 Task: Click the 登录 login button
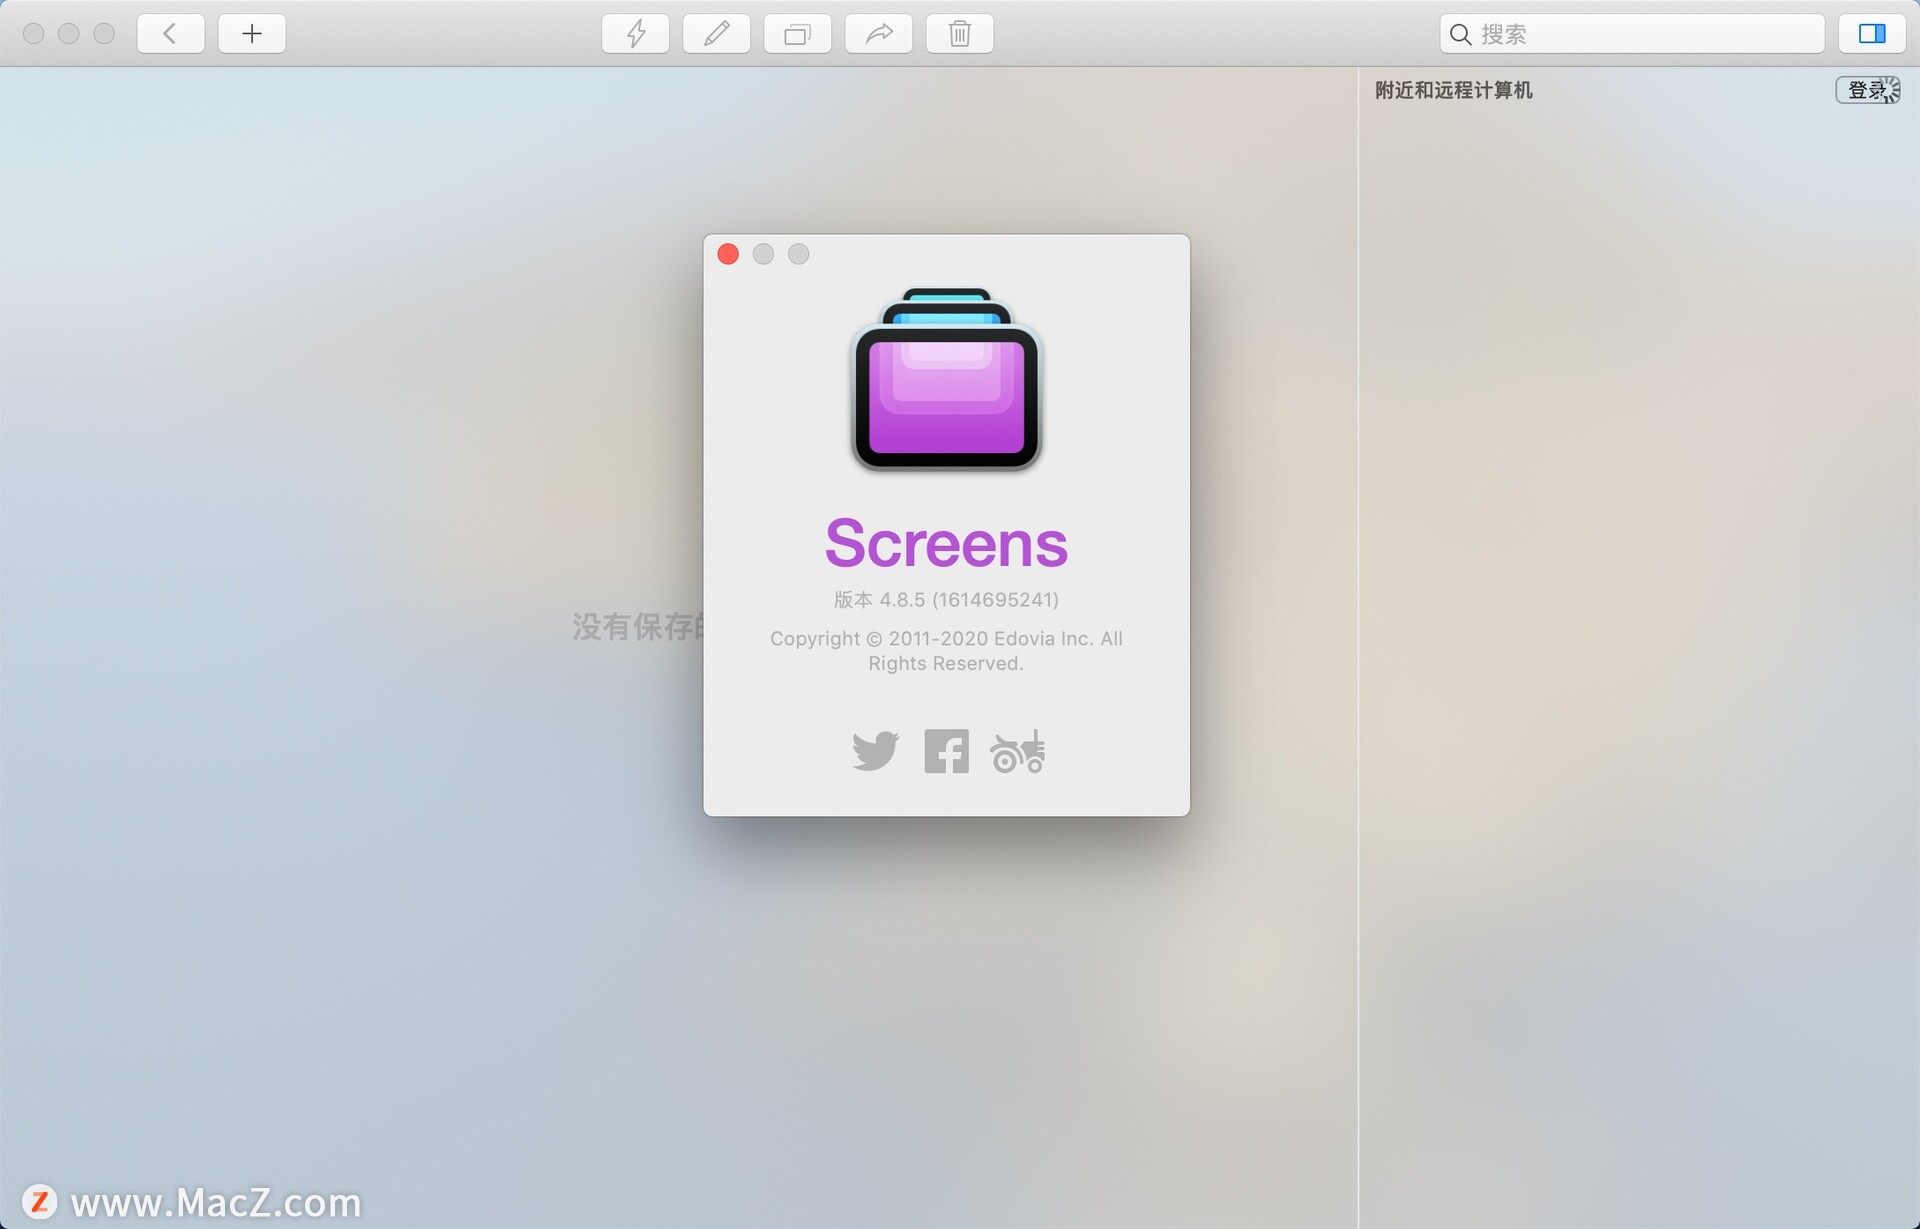coord(1867,90)
